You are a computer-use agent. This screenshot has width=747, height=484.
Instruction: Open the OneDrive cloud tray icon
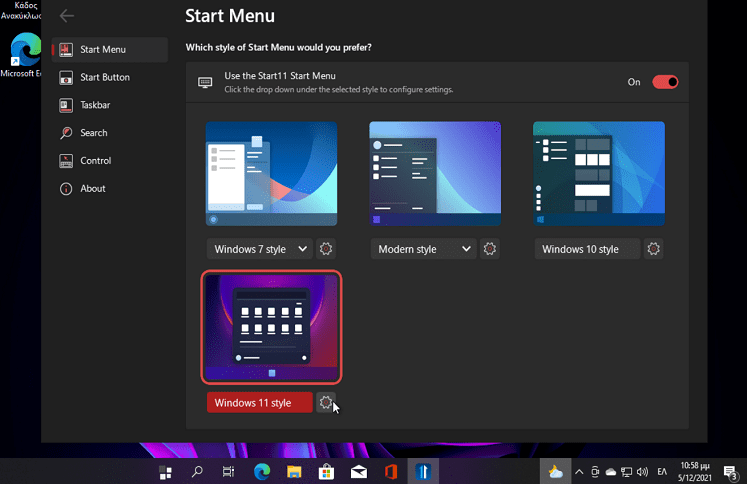click(611, 472)
